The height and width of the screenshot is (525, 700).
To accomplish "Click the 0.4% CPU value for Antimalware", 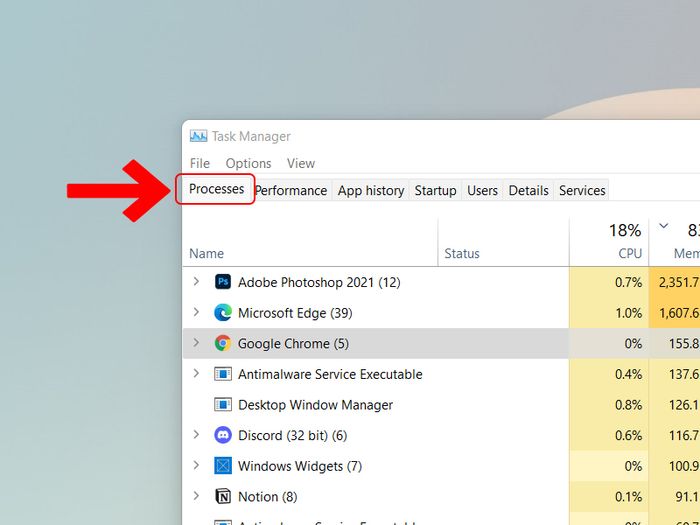I will click(628, 374).
